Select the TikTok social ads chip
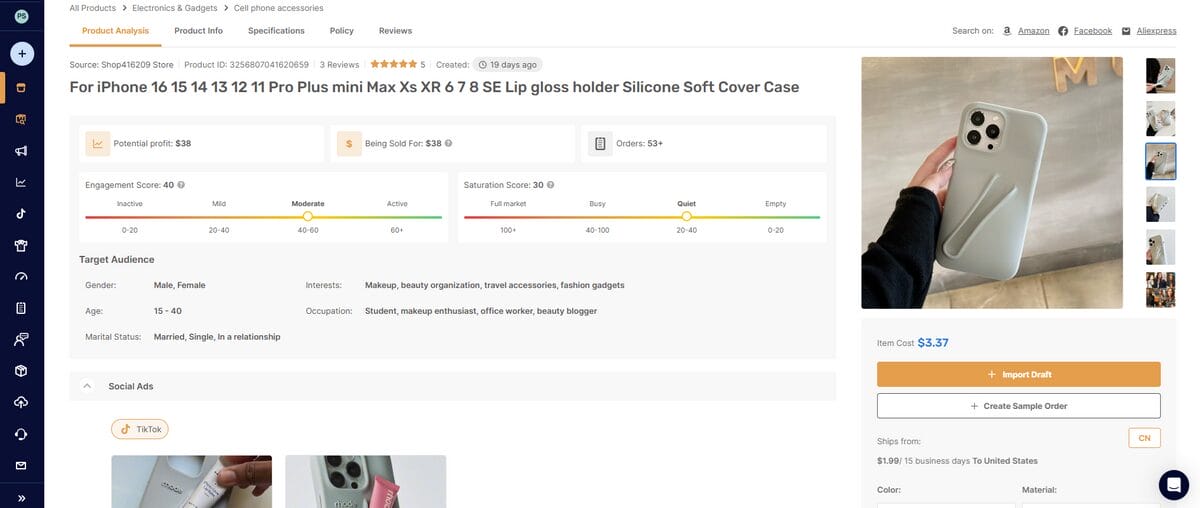This screenshot has height=508, width=1200. [140, 429]
